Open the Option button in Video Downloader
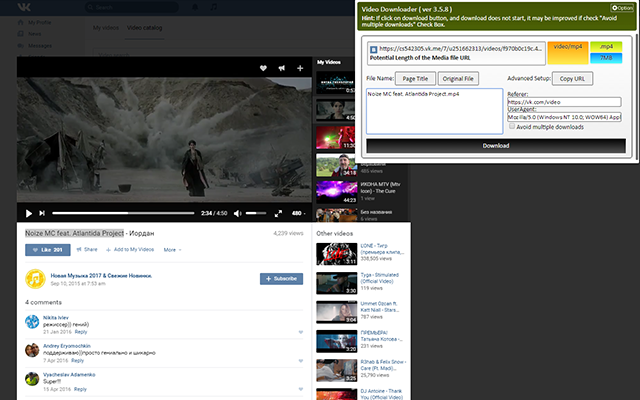 pos(622,8)
